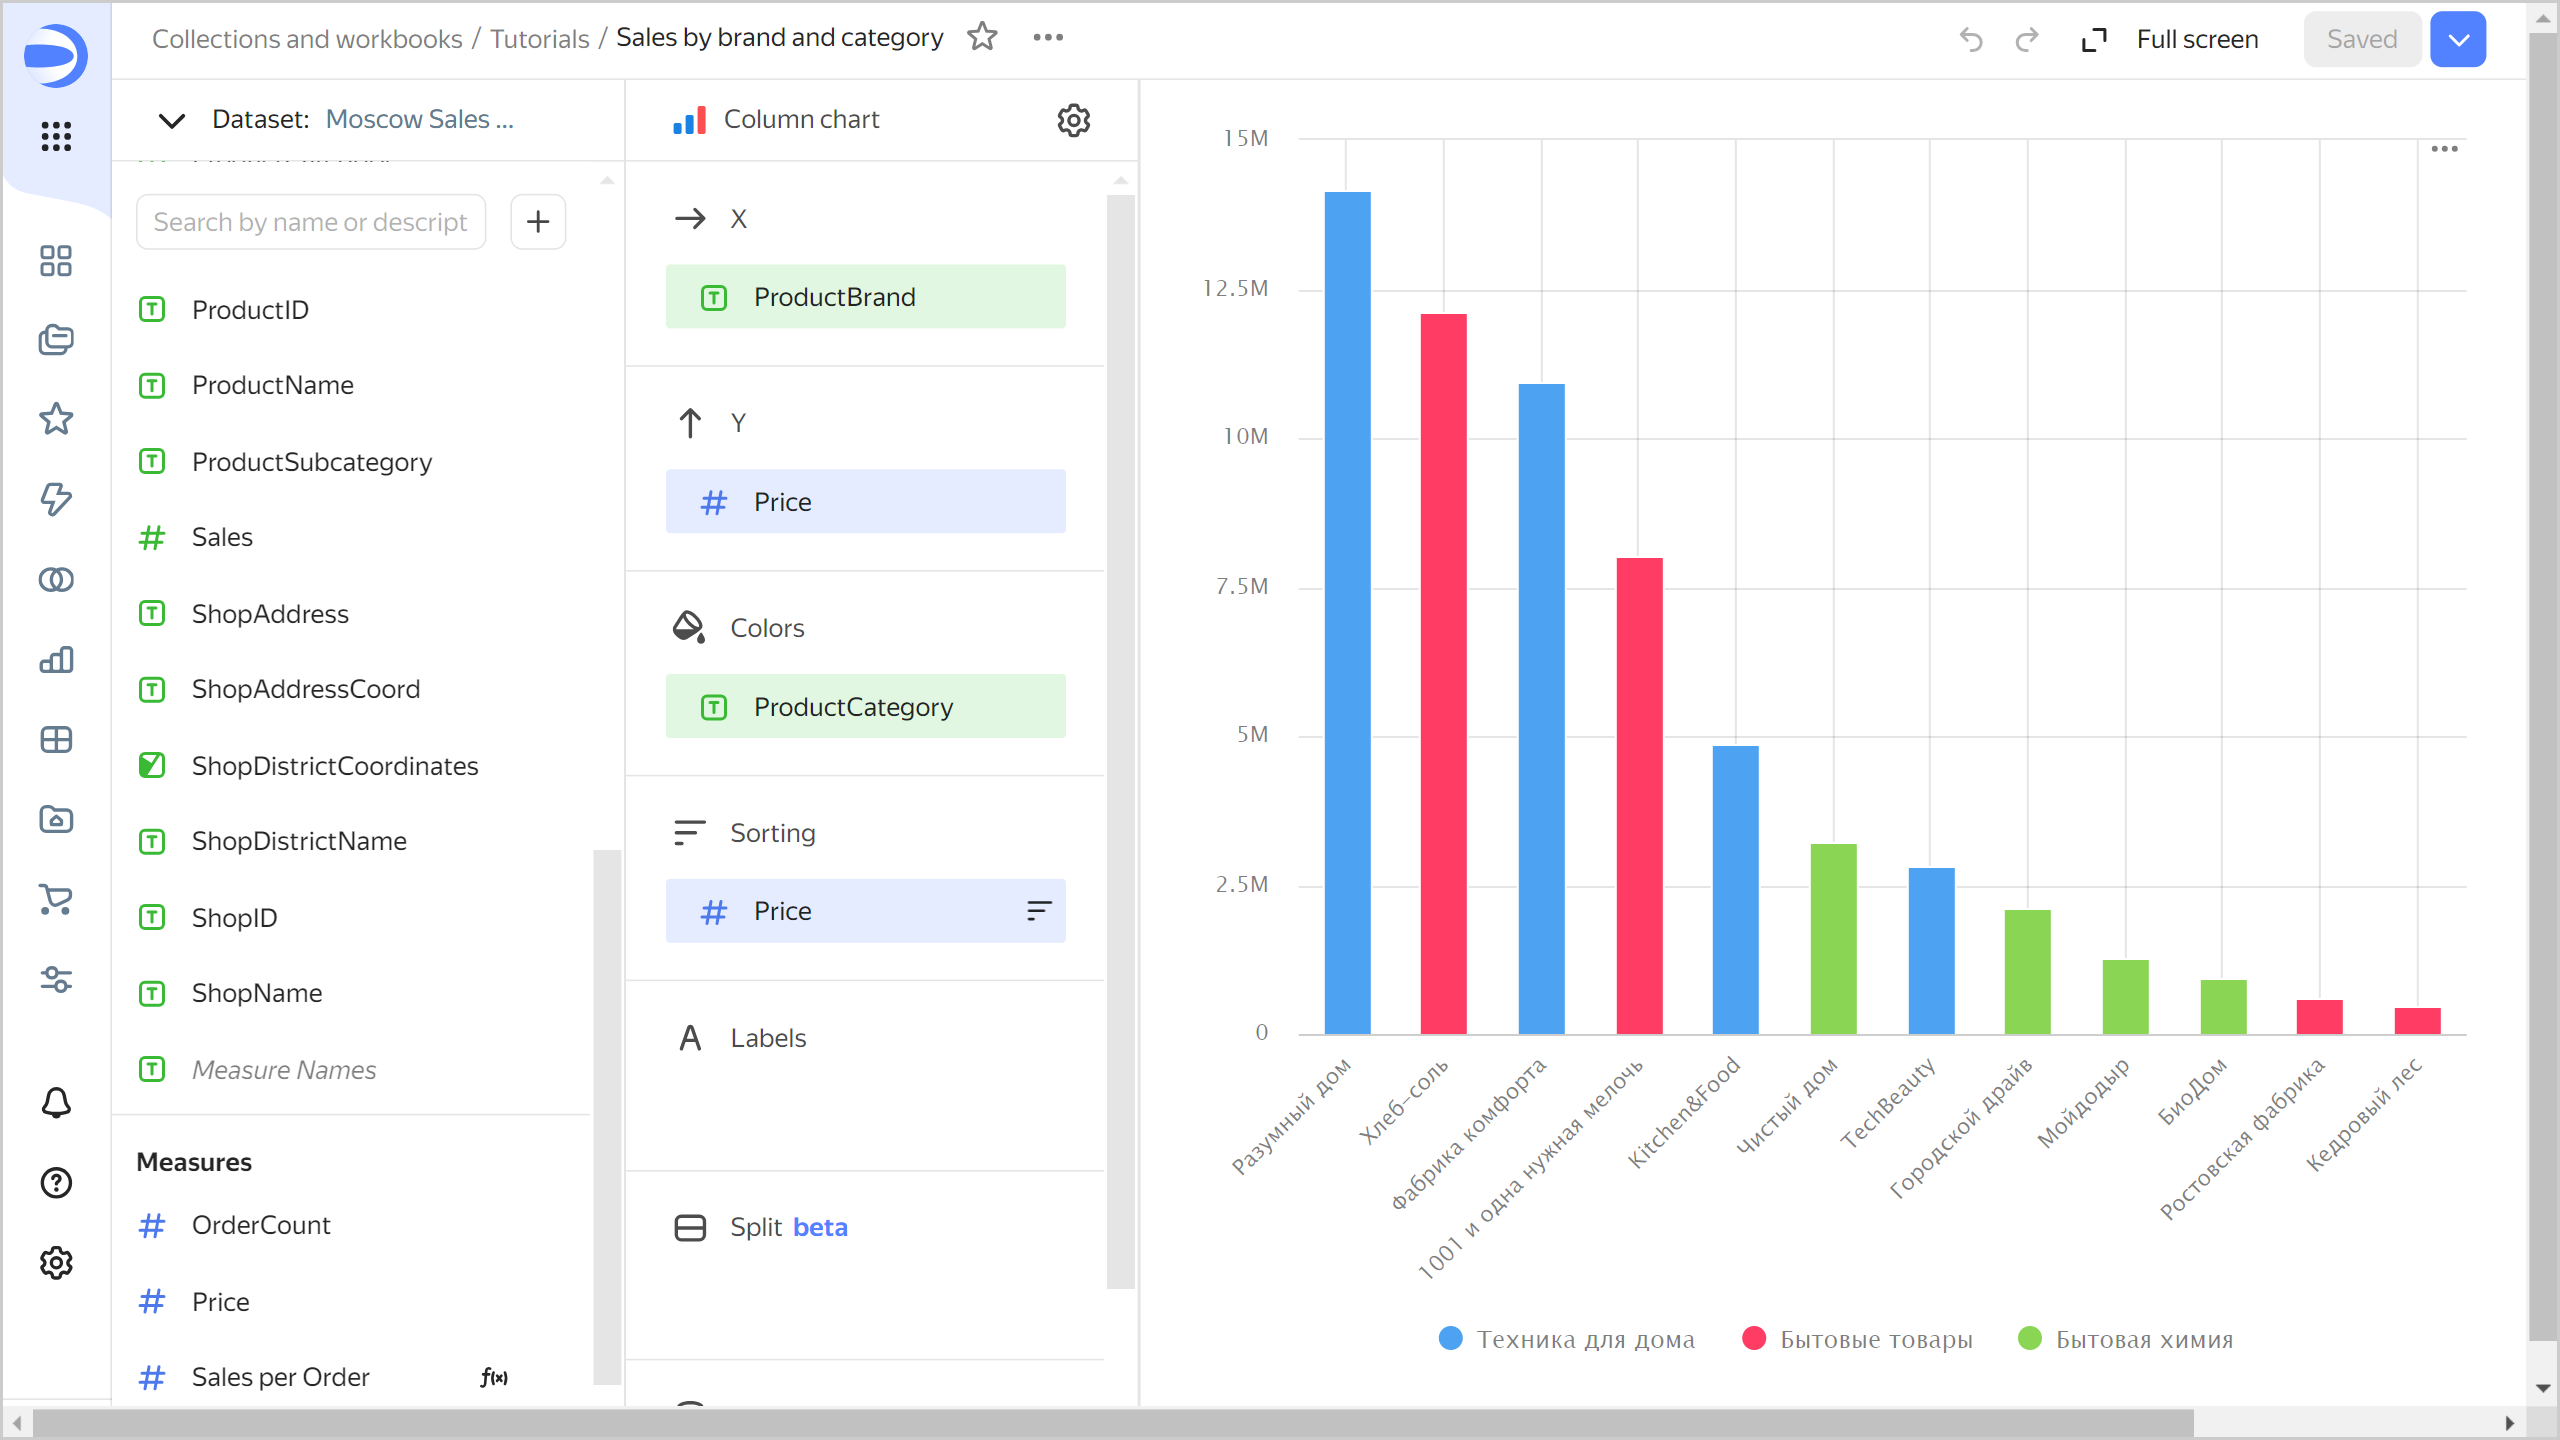Image resolution: width=2560 pixels, height=1440 pixels.
Task: Open the all services grid icon
Action: click(x=56, y=136)
